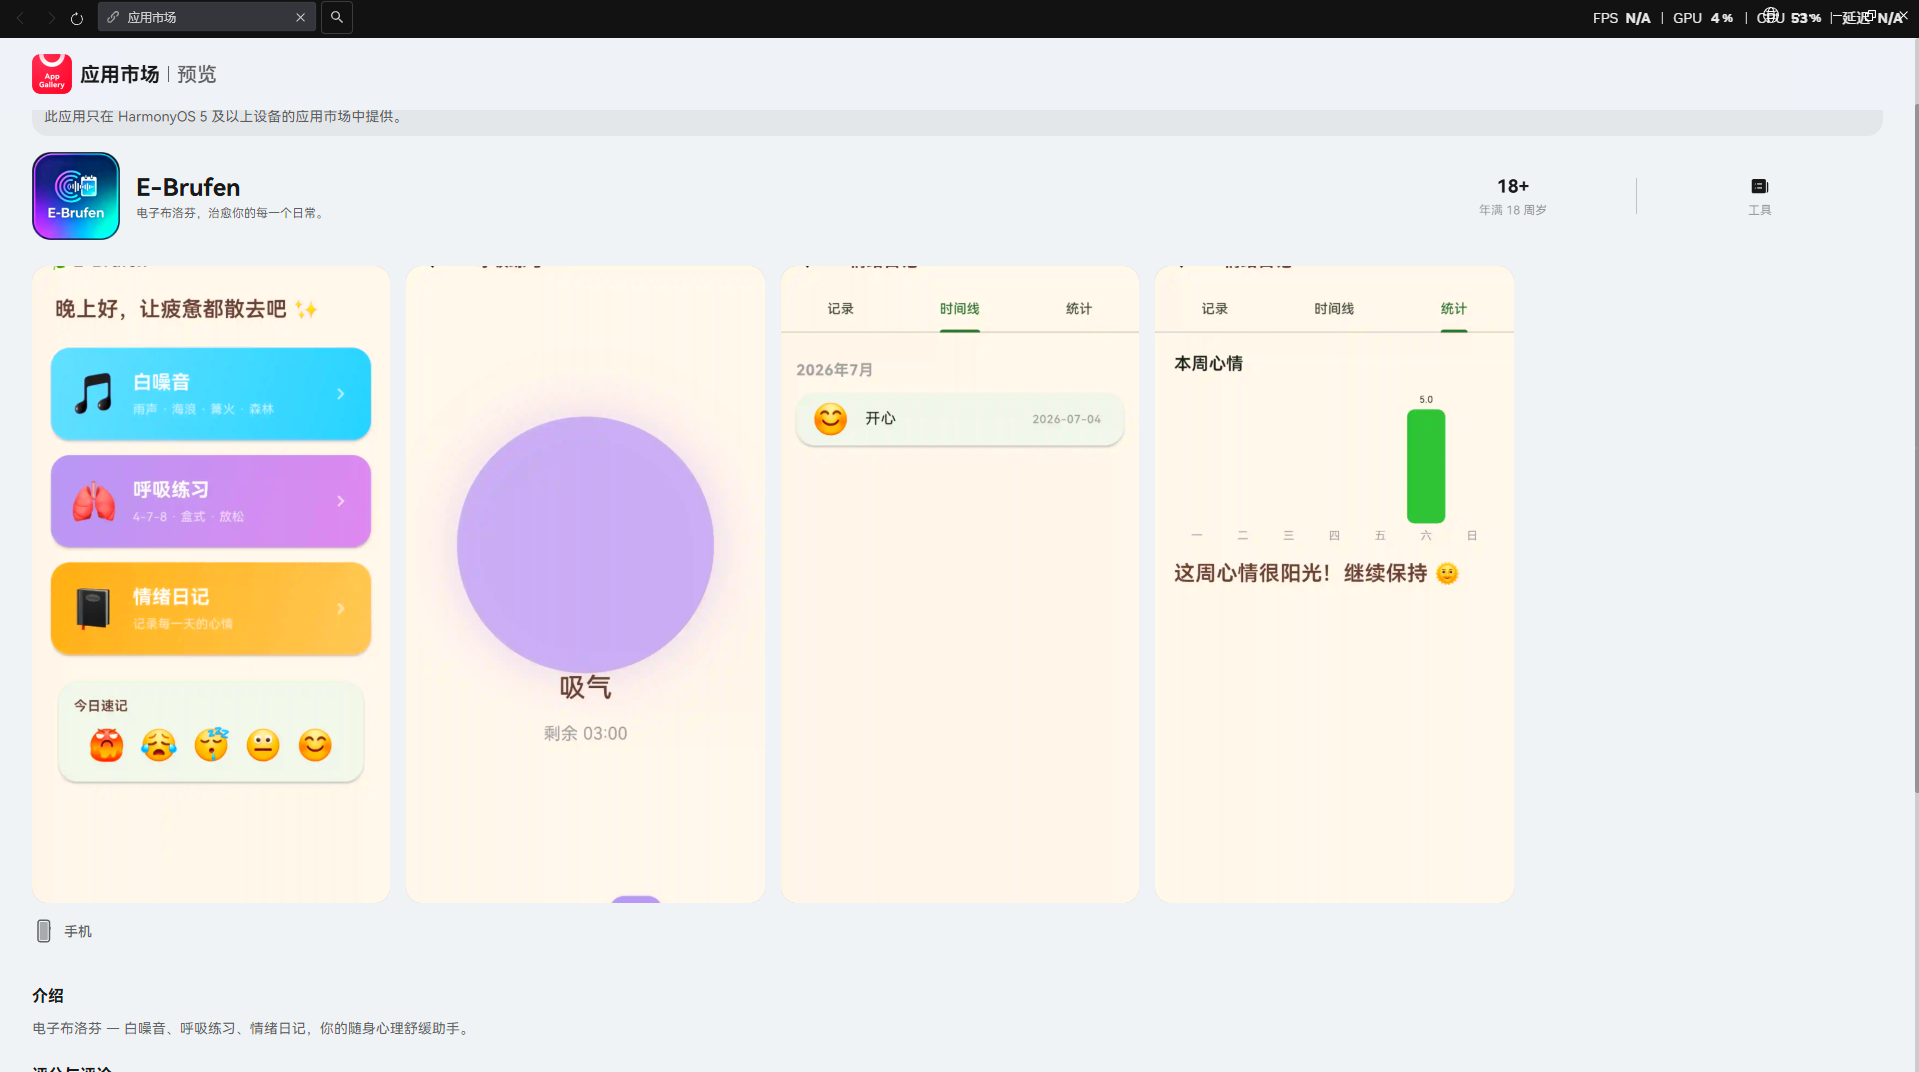The image size is (1919, 1072).
Task: Click the purple breathing circle
Action: (585, 545)
